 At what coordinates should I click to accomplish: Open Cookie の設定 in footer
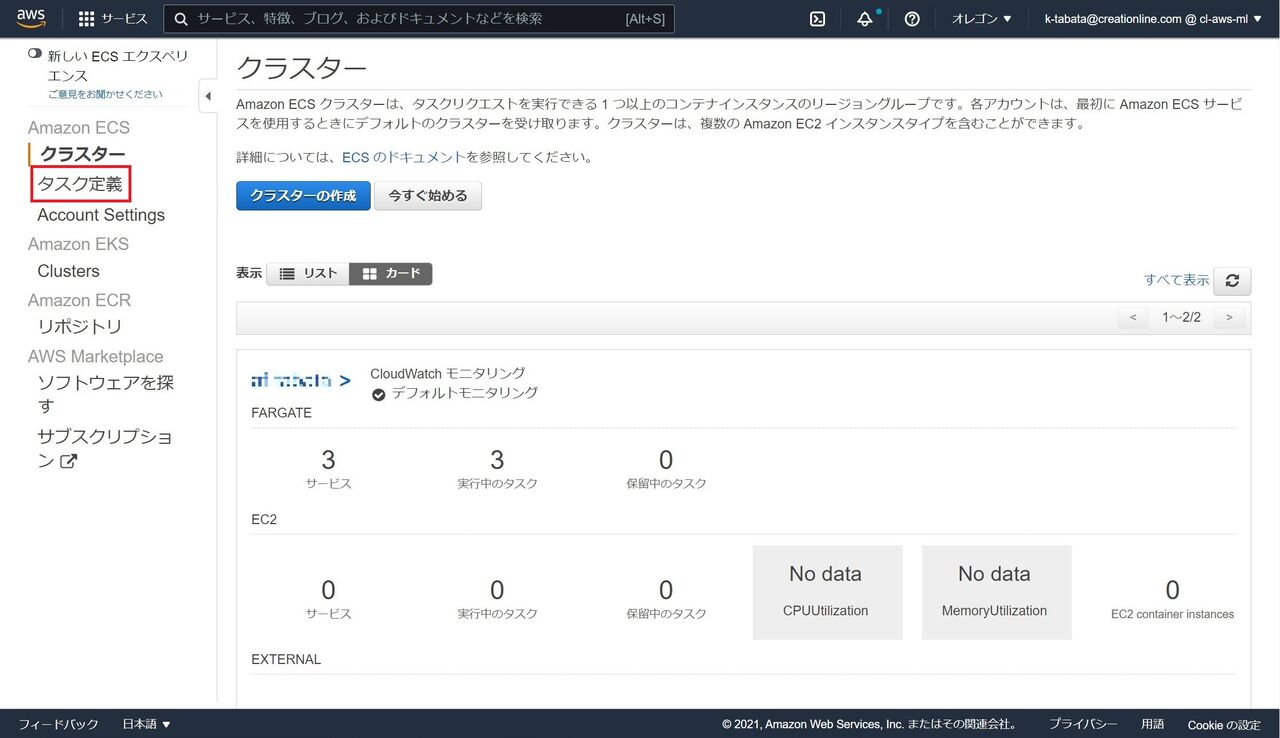1224,724
